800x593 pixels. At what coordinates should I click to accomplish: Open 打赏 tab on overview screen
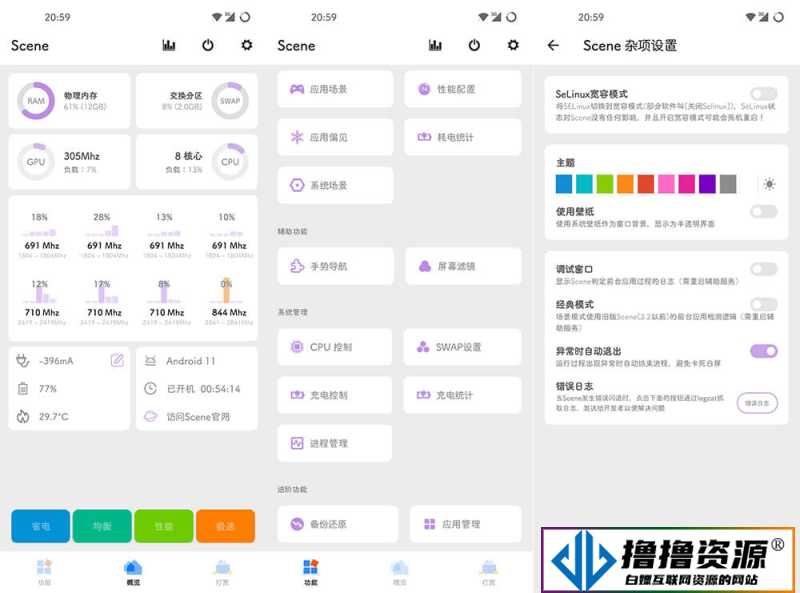[222, 572]
